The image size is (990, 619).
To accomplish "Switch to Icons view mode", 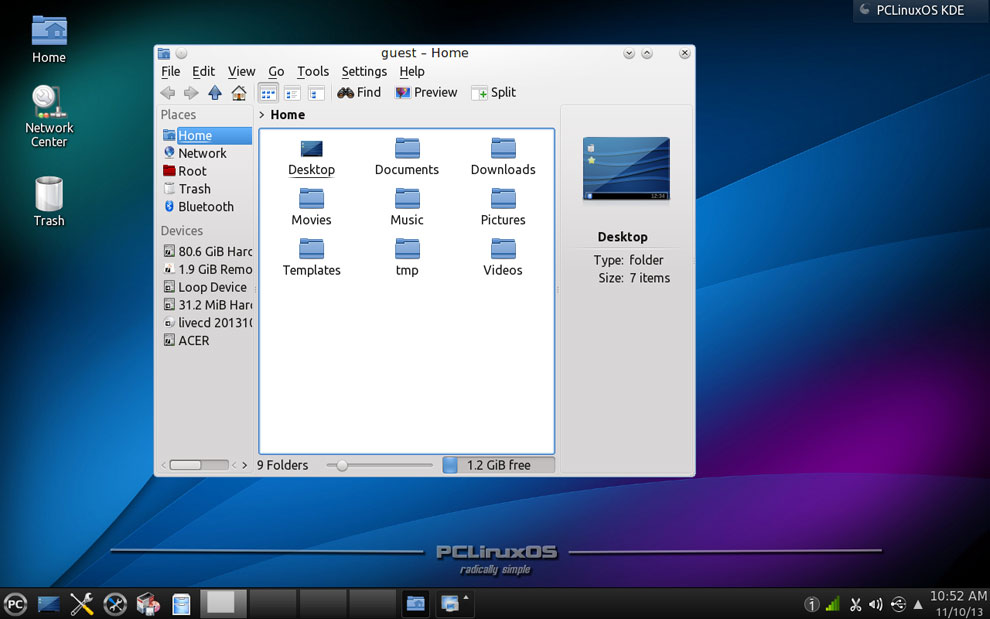I will 268,93.
